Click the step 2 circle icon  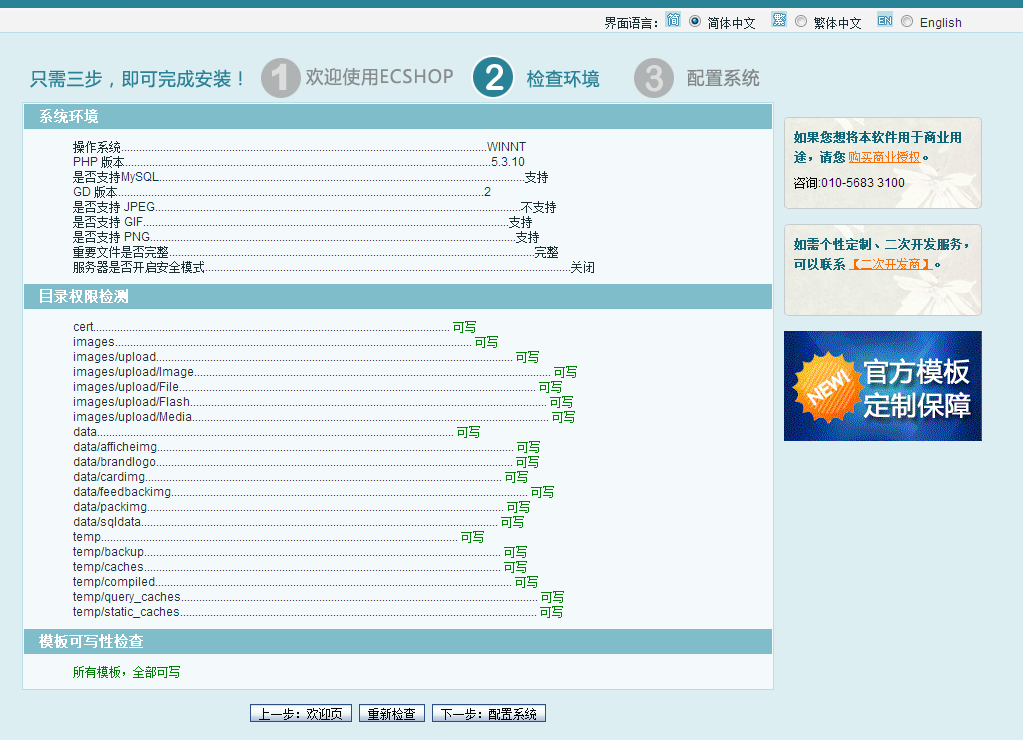pos(493,78)
